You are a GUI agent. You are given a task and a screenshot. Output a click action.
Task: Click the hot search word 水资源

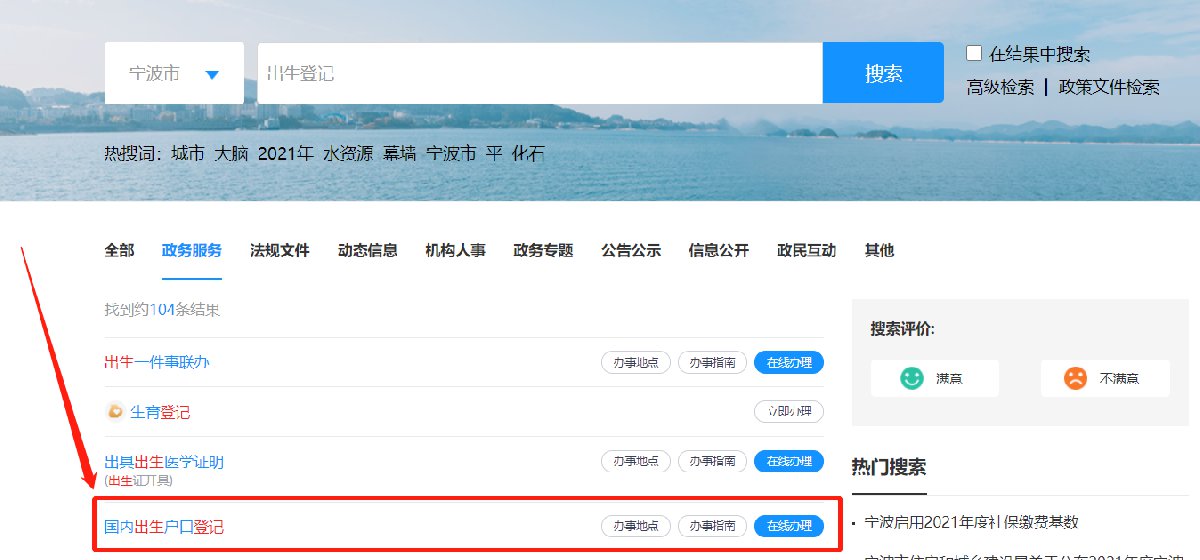coord(348,154)
